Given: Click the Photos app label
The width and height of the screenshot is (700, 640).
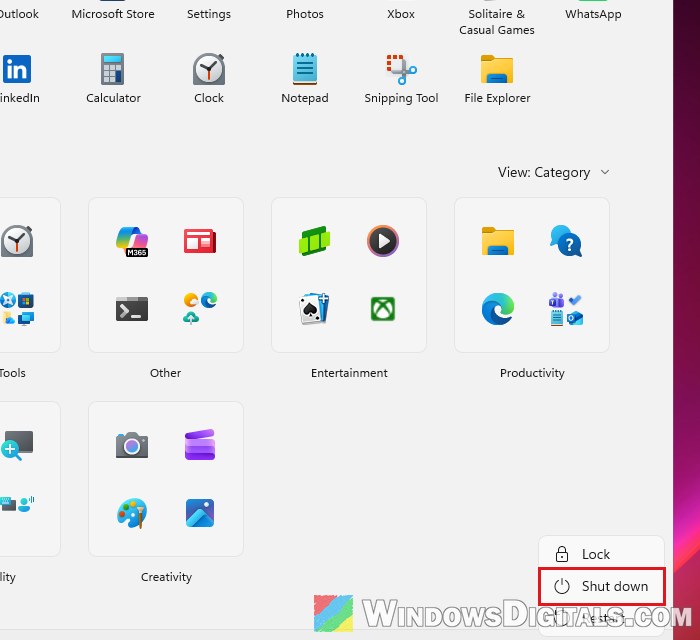Looking at the screenshot, I should point(305,14).
